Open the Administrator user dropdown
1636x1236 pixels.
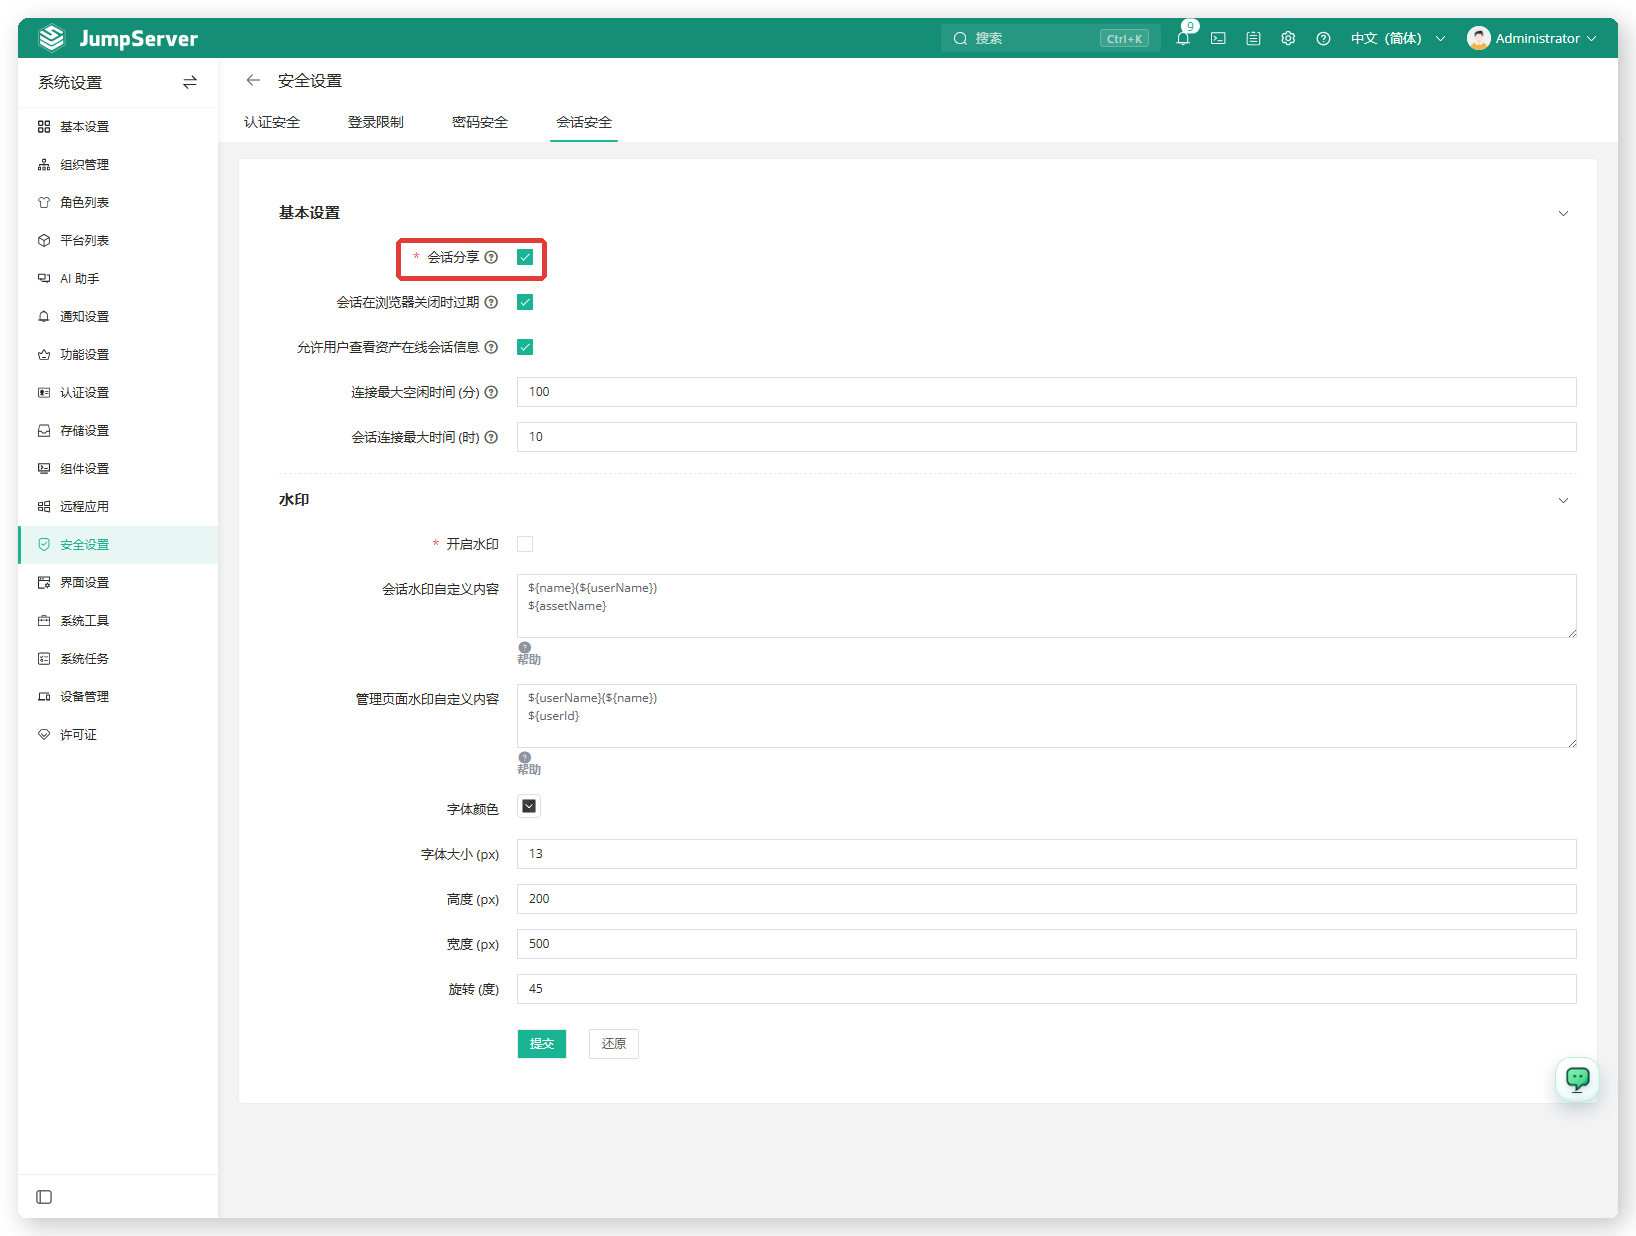[x=1532, y=38]
